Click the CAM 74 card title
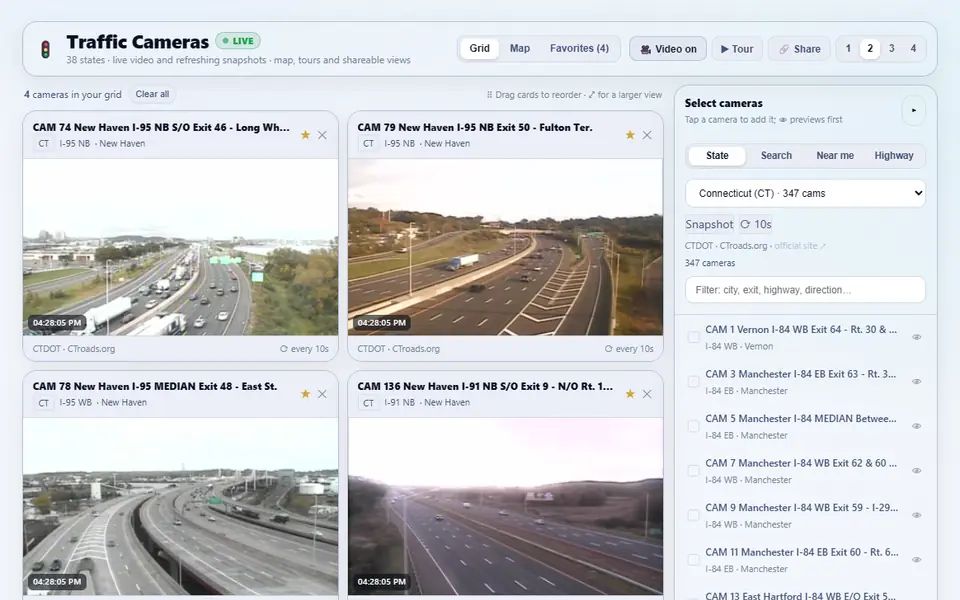Viewport: 960px width, 600px height. coord(161,127)
